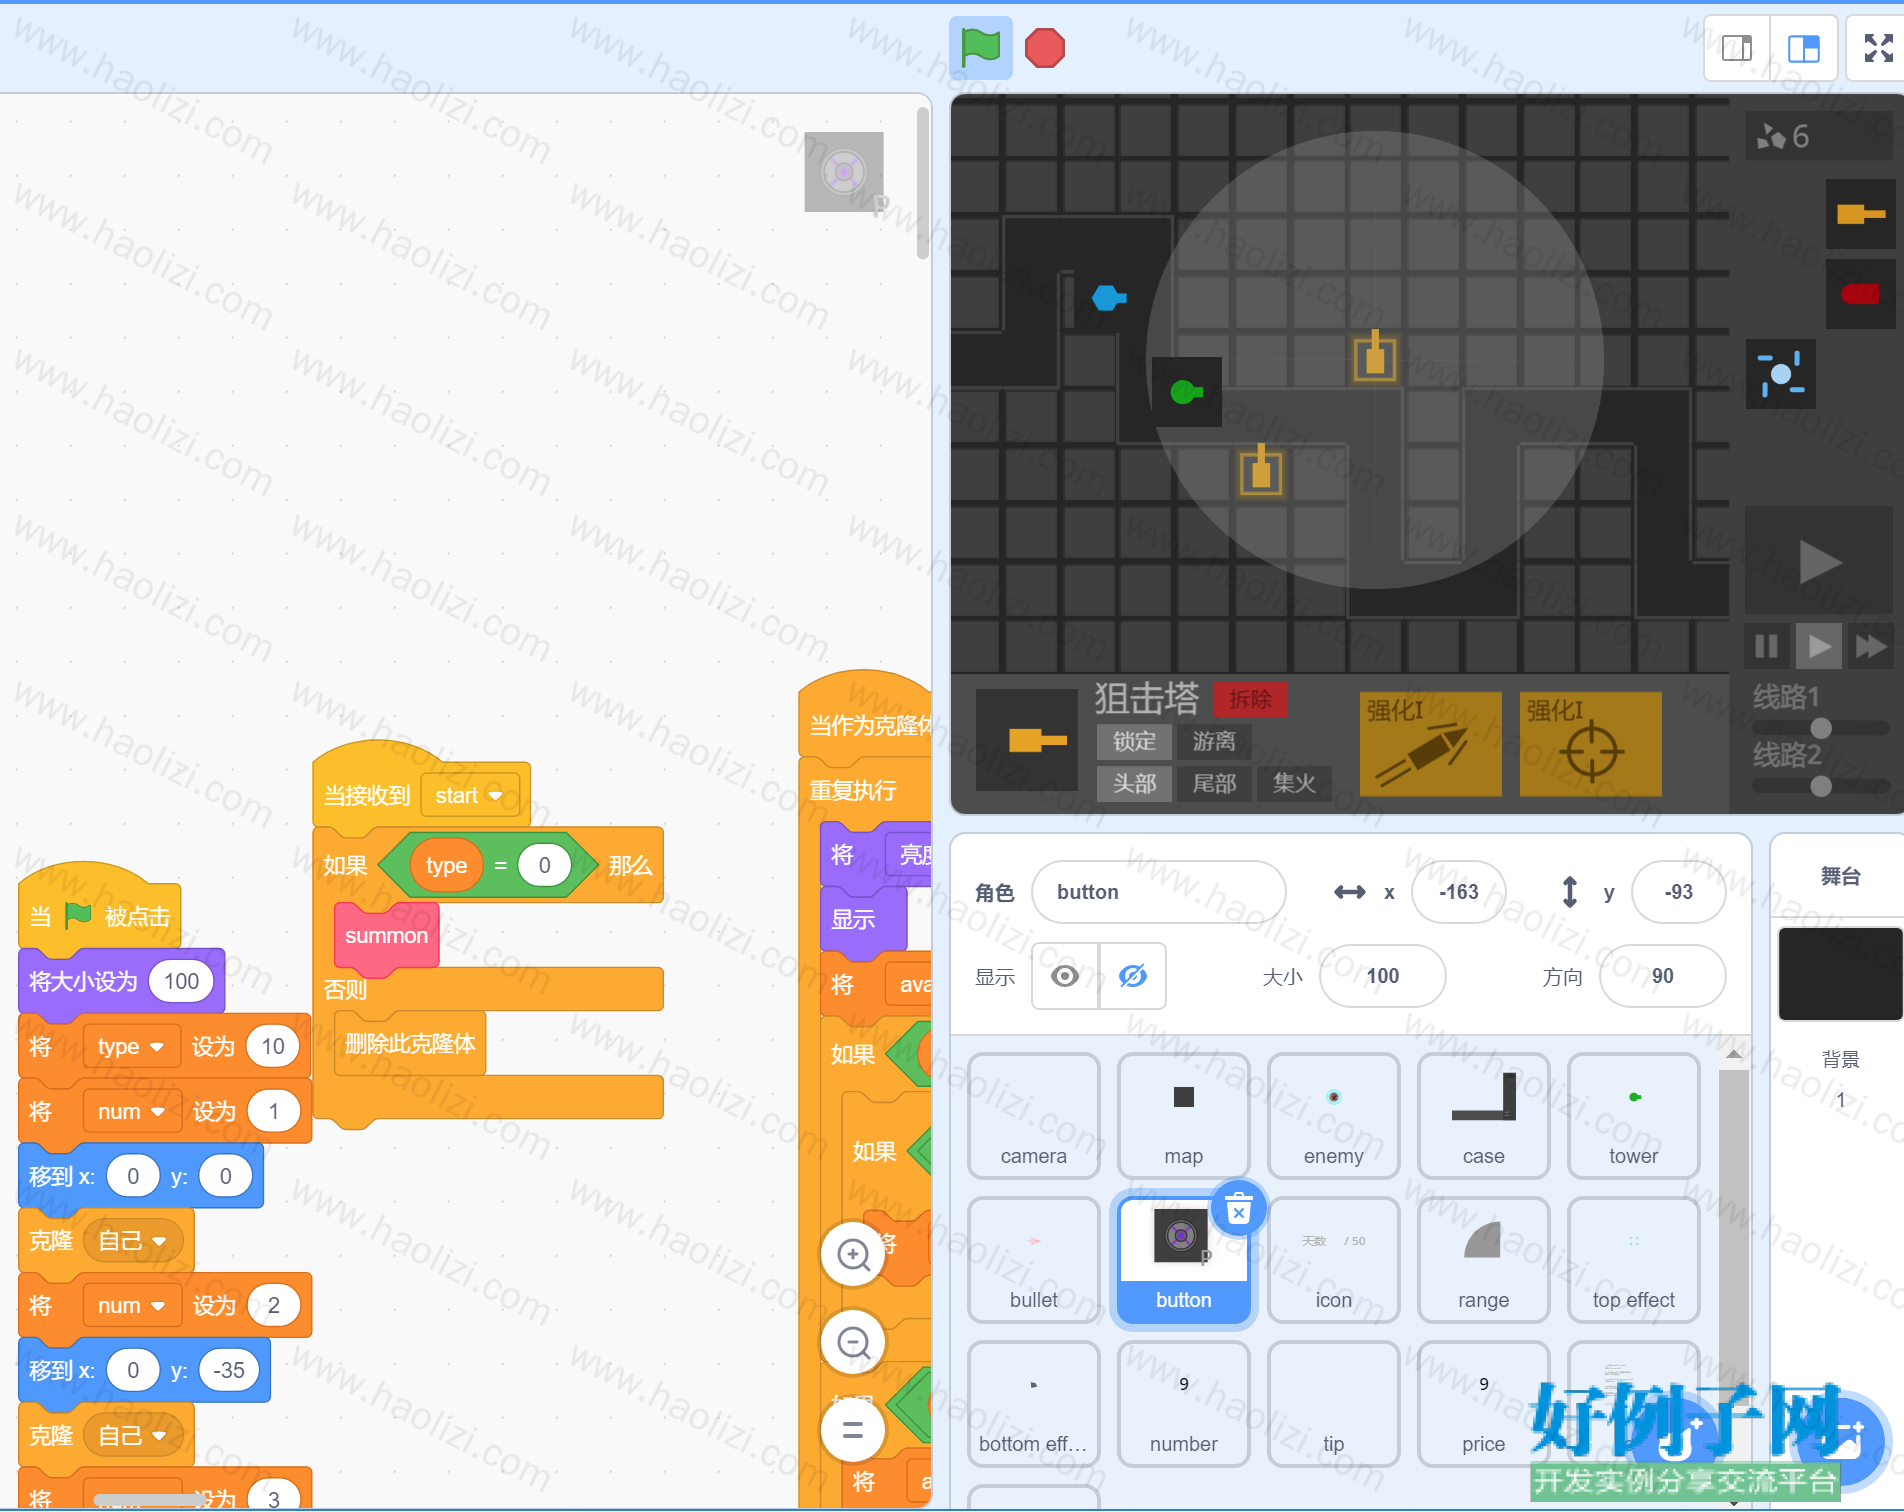Buy the rocket 强化I upgrade
Viewport: 1904px width, 1512px height.
[x=1430, y=744]
